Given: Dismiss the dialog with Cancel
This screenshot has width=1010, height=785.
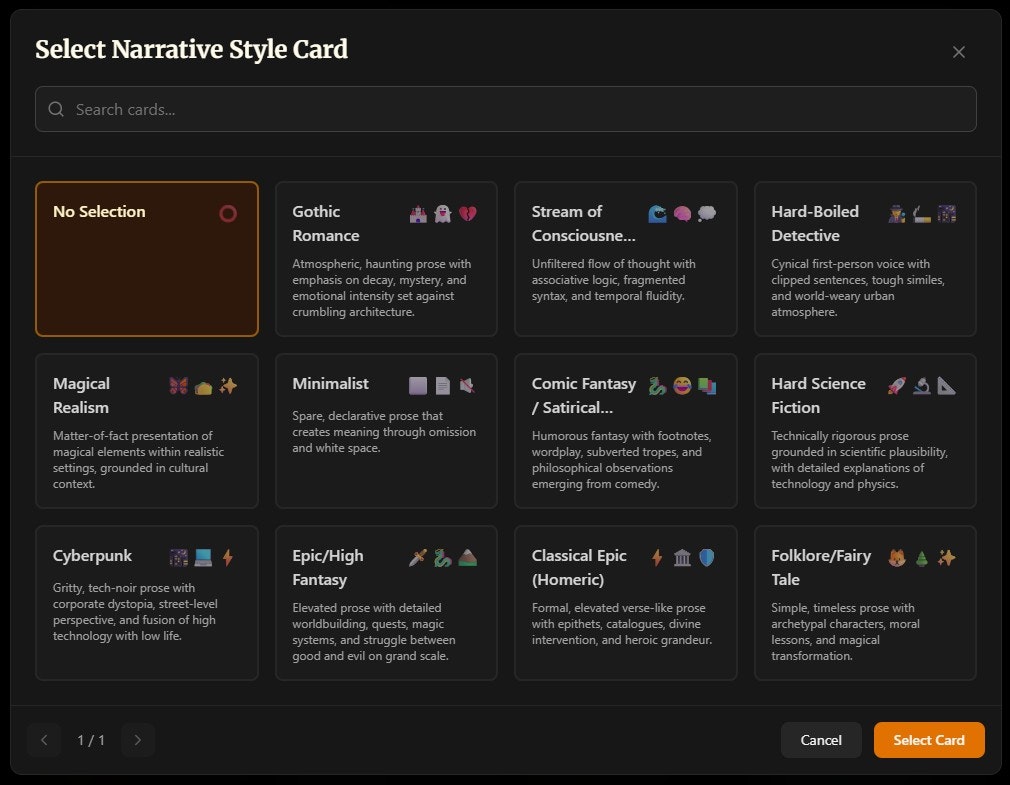Looking at the screenshot, I should pos(821,740).
